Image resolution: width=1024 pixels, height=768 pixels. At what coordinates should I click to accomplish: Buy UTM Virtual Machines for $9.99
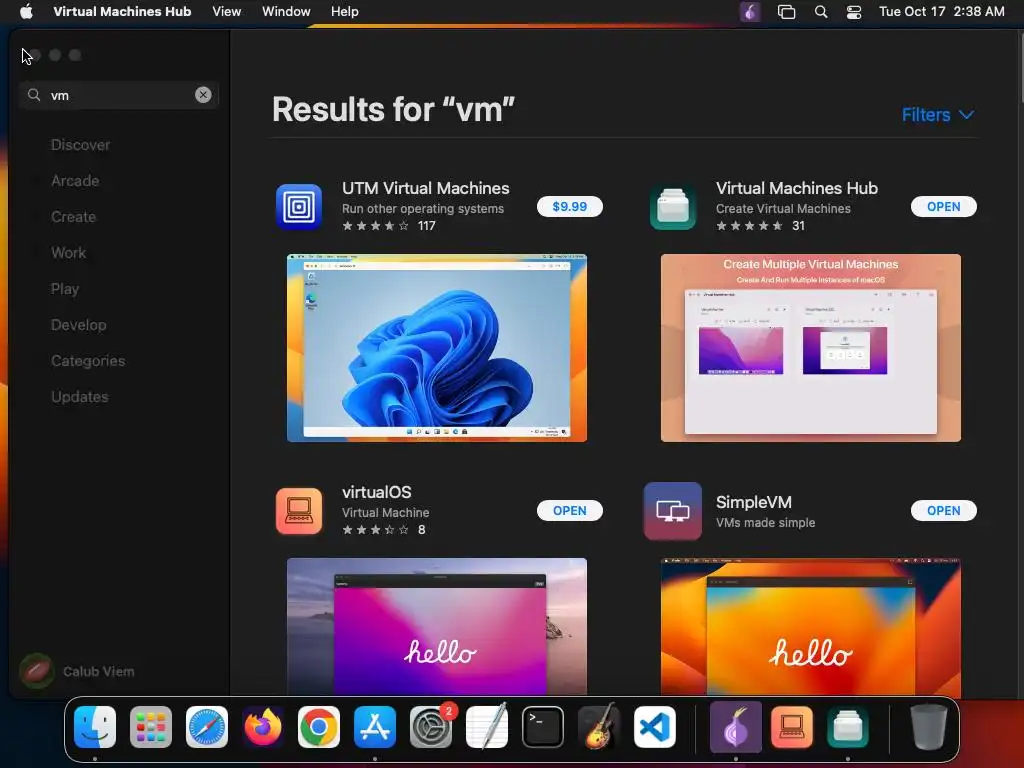pos(569,206)
